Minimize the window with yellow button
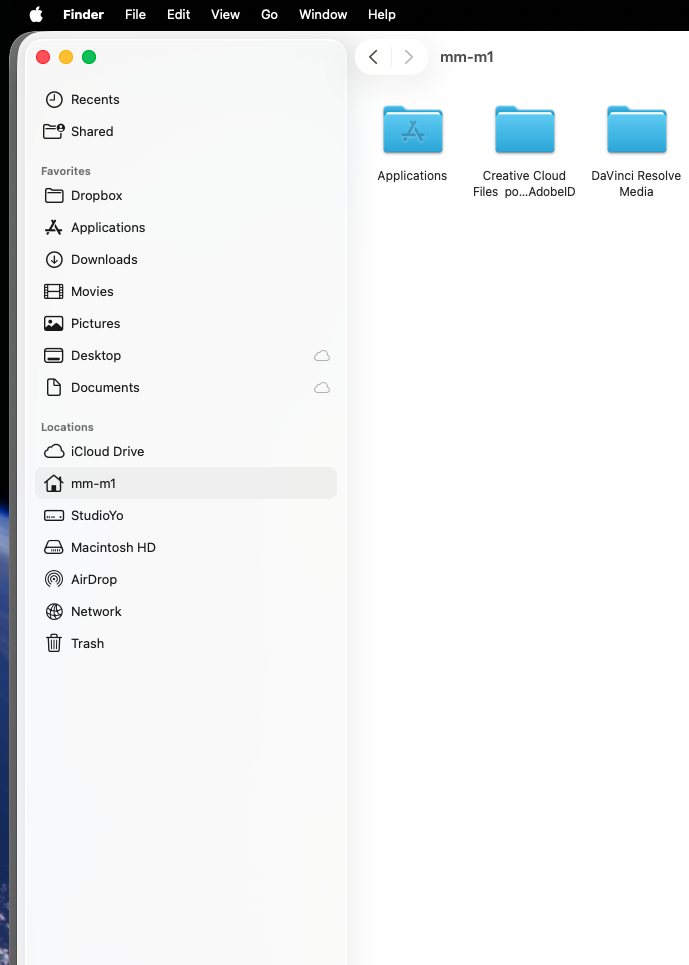This screenshot has height=965, width=689. tap(66, 57)
